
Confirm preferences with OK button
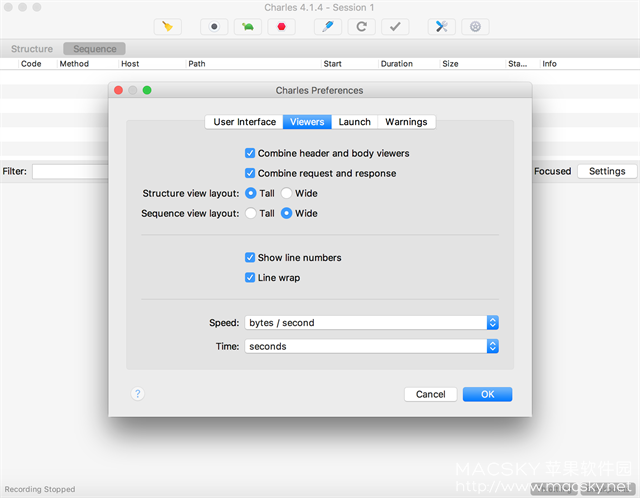487,394
